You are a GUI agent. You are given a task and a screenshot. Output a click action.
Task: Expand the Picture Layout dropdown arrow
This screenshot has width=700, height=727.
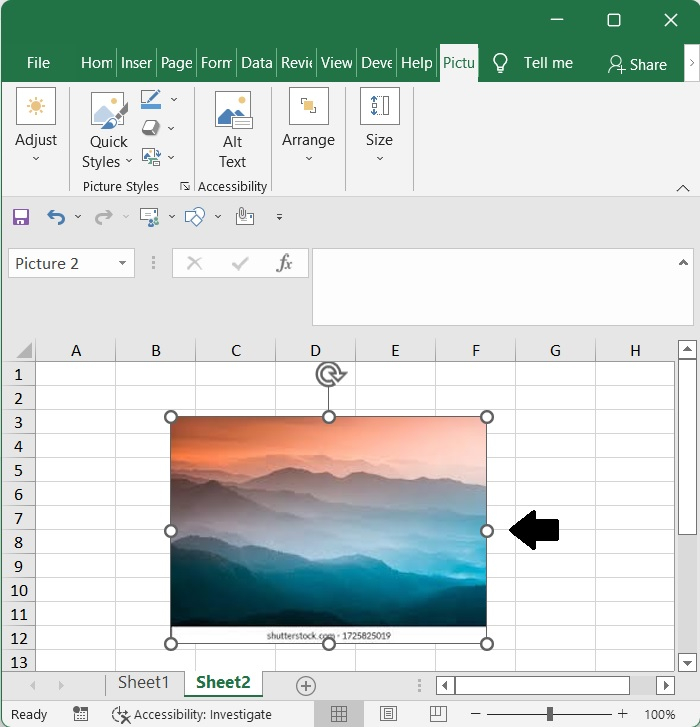click(x=171, y=157)
